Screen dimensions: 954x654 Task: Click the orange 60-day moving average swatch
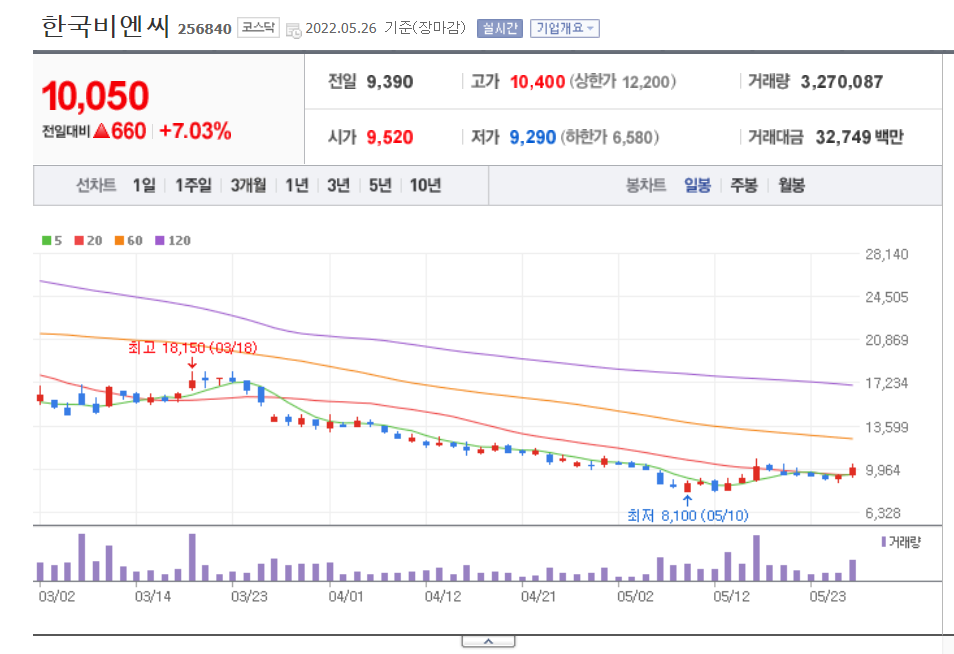(x=119, y=240)
